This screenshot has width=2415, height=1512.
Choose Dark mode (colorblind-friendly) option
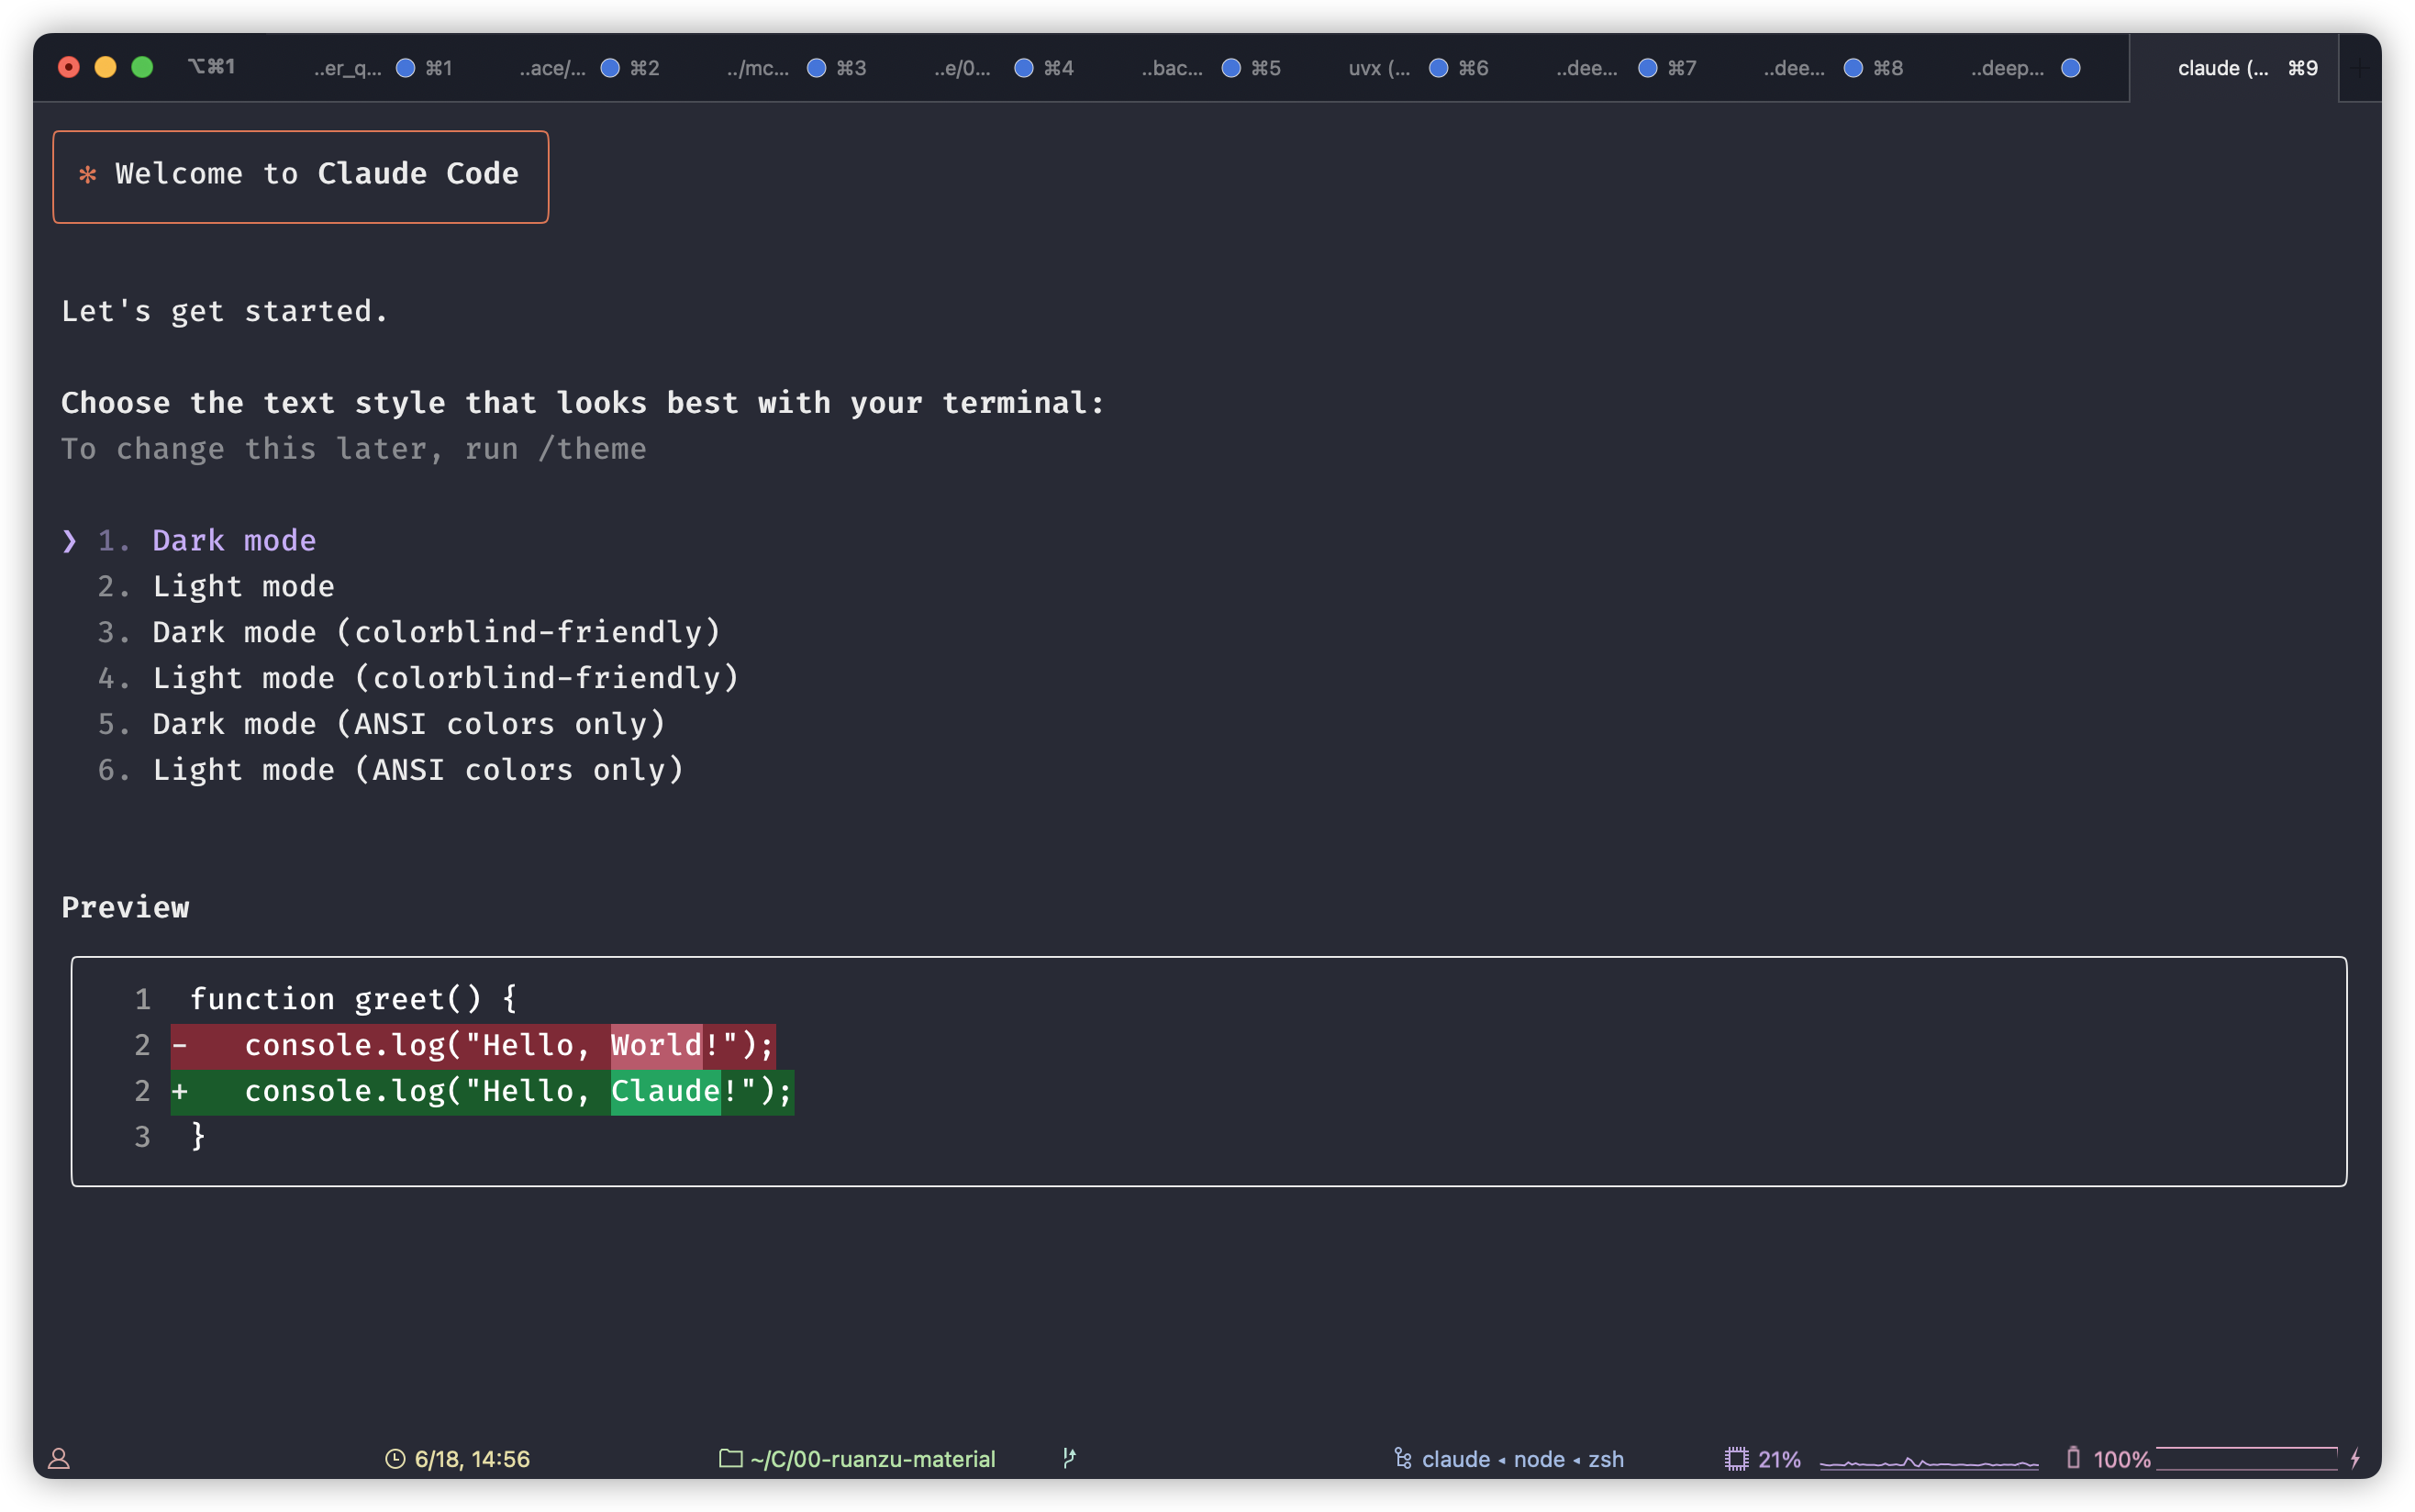pyautogui.click(x=435, y=633)
